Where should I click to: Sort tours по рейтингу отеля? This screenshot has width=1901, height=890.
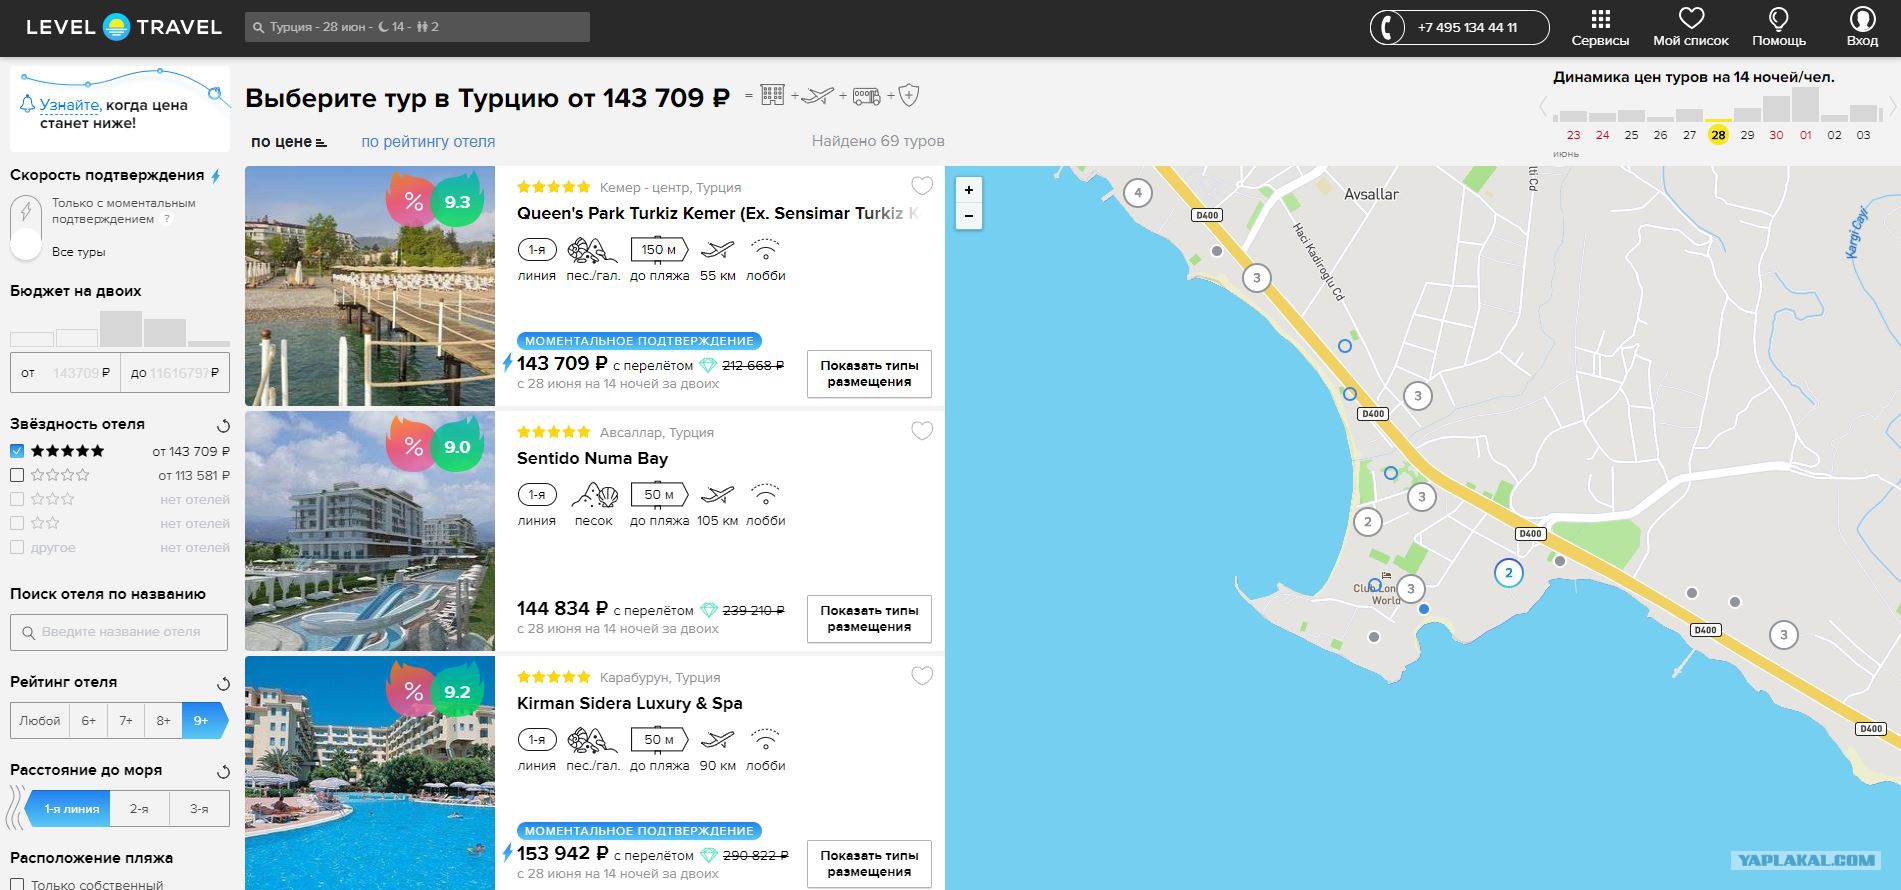[428, 142]
